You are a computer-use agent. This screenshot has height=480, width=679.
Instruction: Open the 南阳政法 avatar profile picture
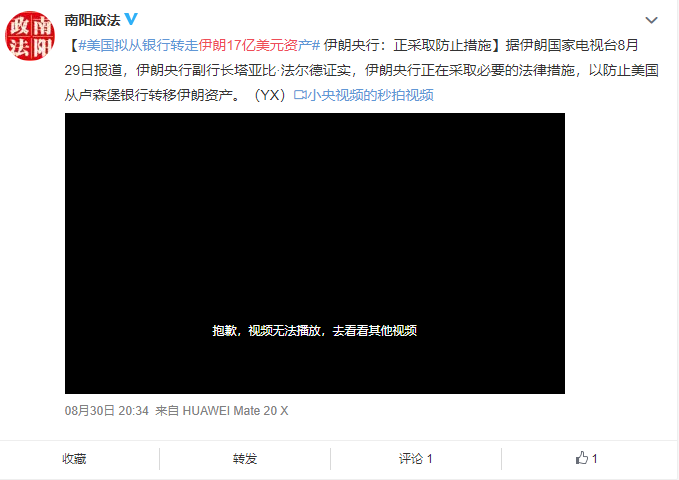point(29,36)
